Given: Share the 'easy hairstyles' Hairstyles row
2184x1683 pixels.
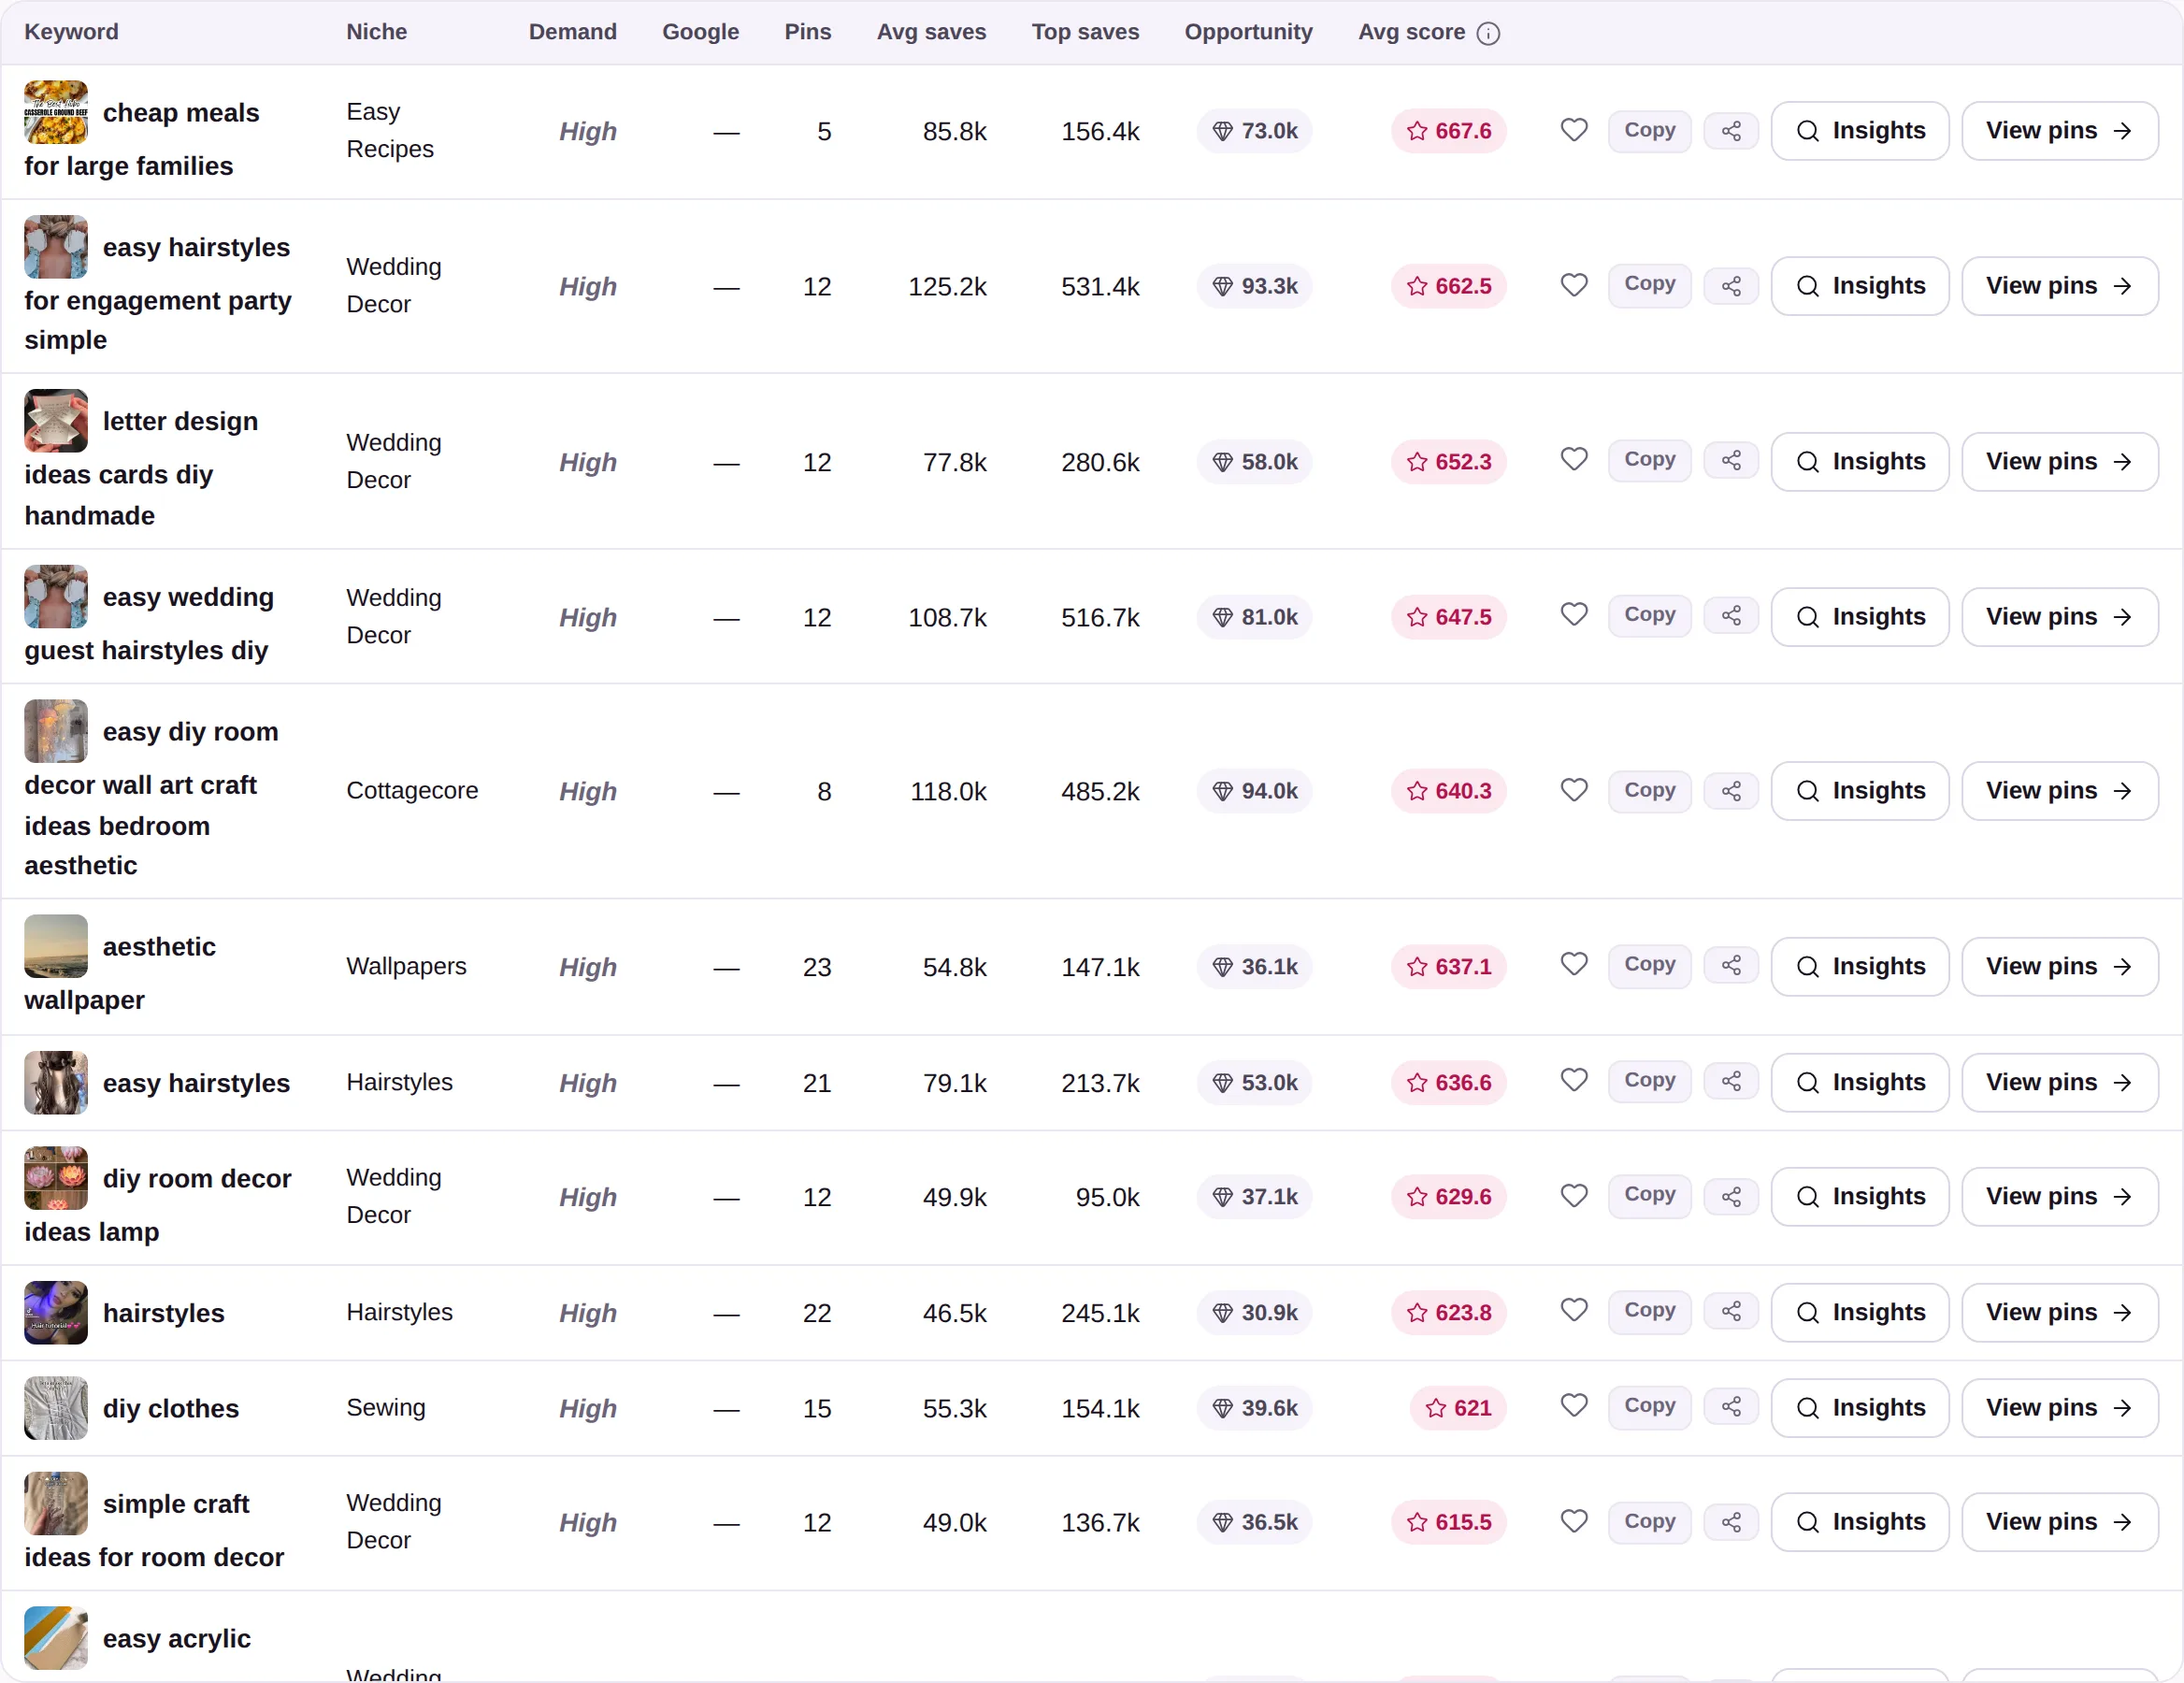Looking at the screenshot, I should click(1731, 1082).
